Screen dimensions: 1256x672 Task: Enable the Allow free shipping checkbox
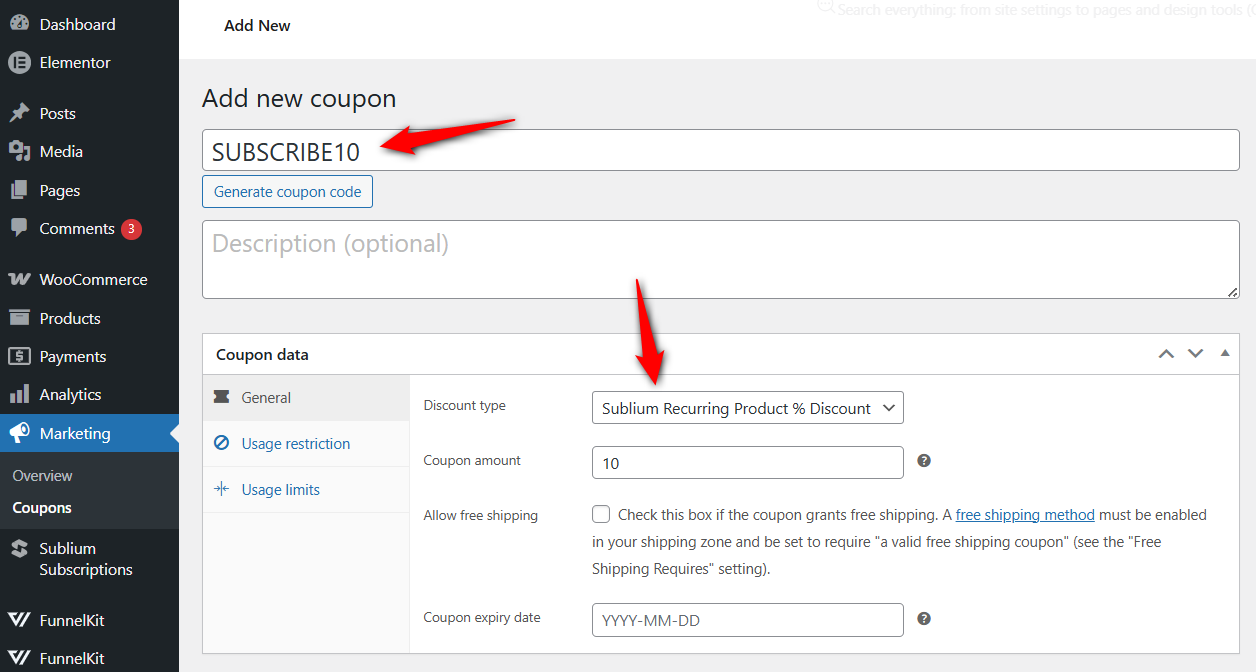tap(601, 515)
